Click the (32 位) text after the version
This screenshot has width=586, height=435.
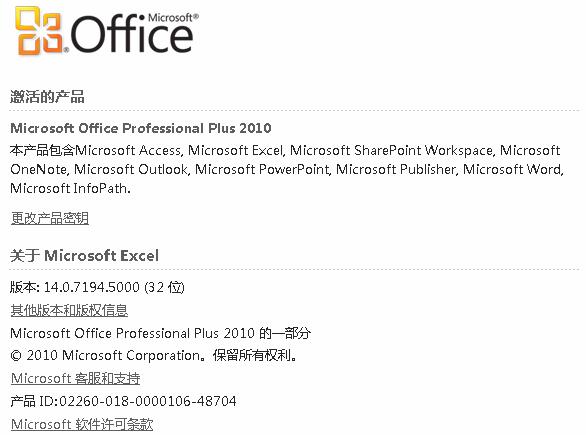point(164,287)
